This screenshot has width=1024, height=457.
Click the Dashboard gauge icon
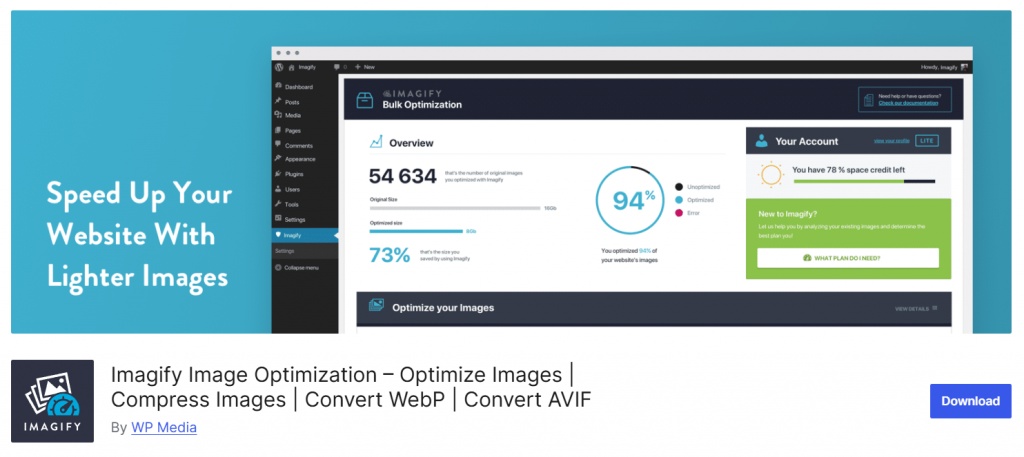click(278, 86)
